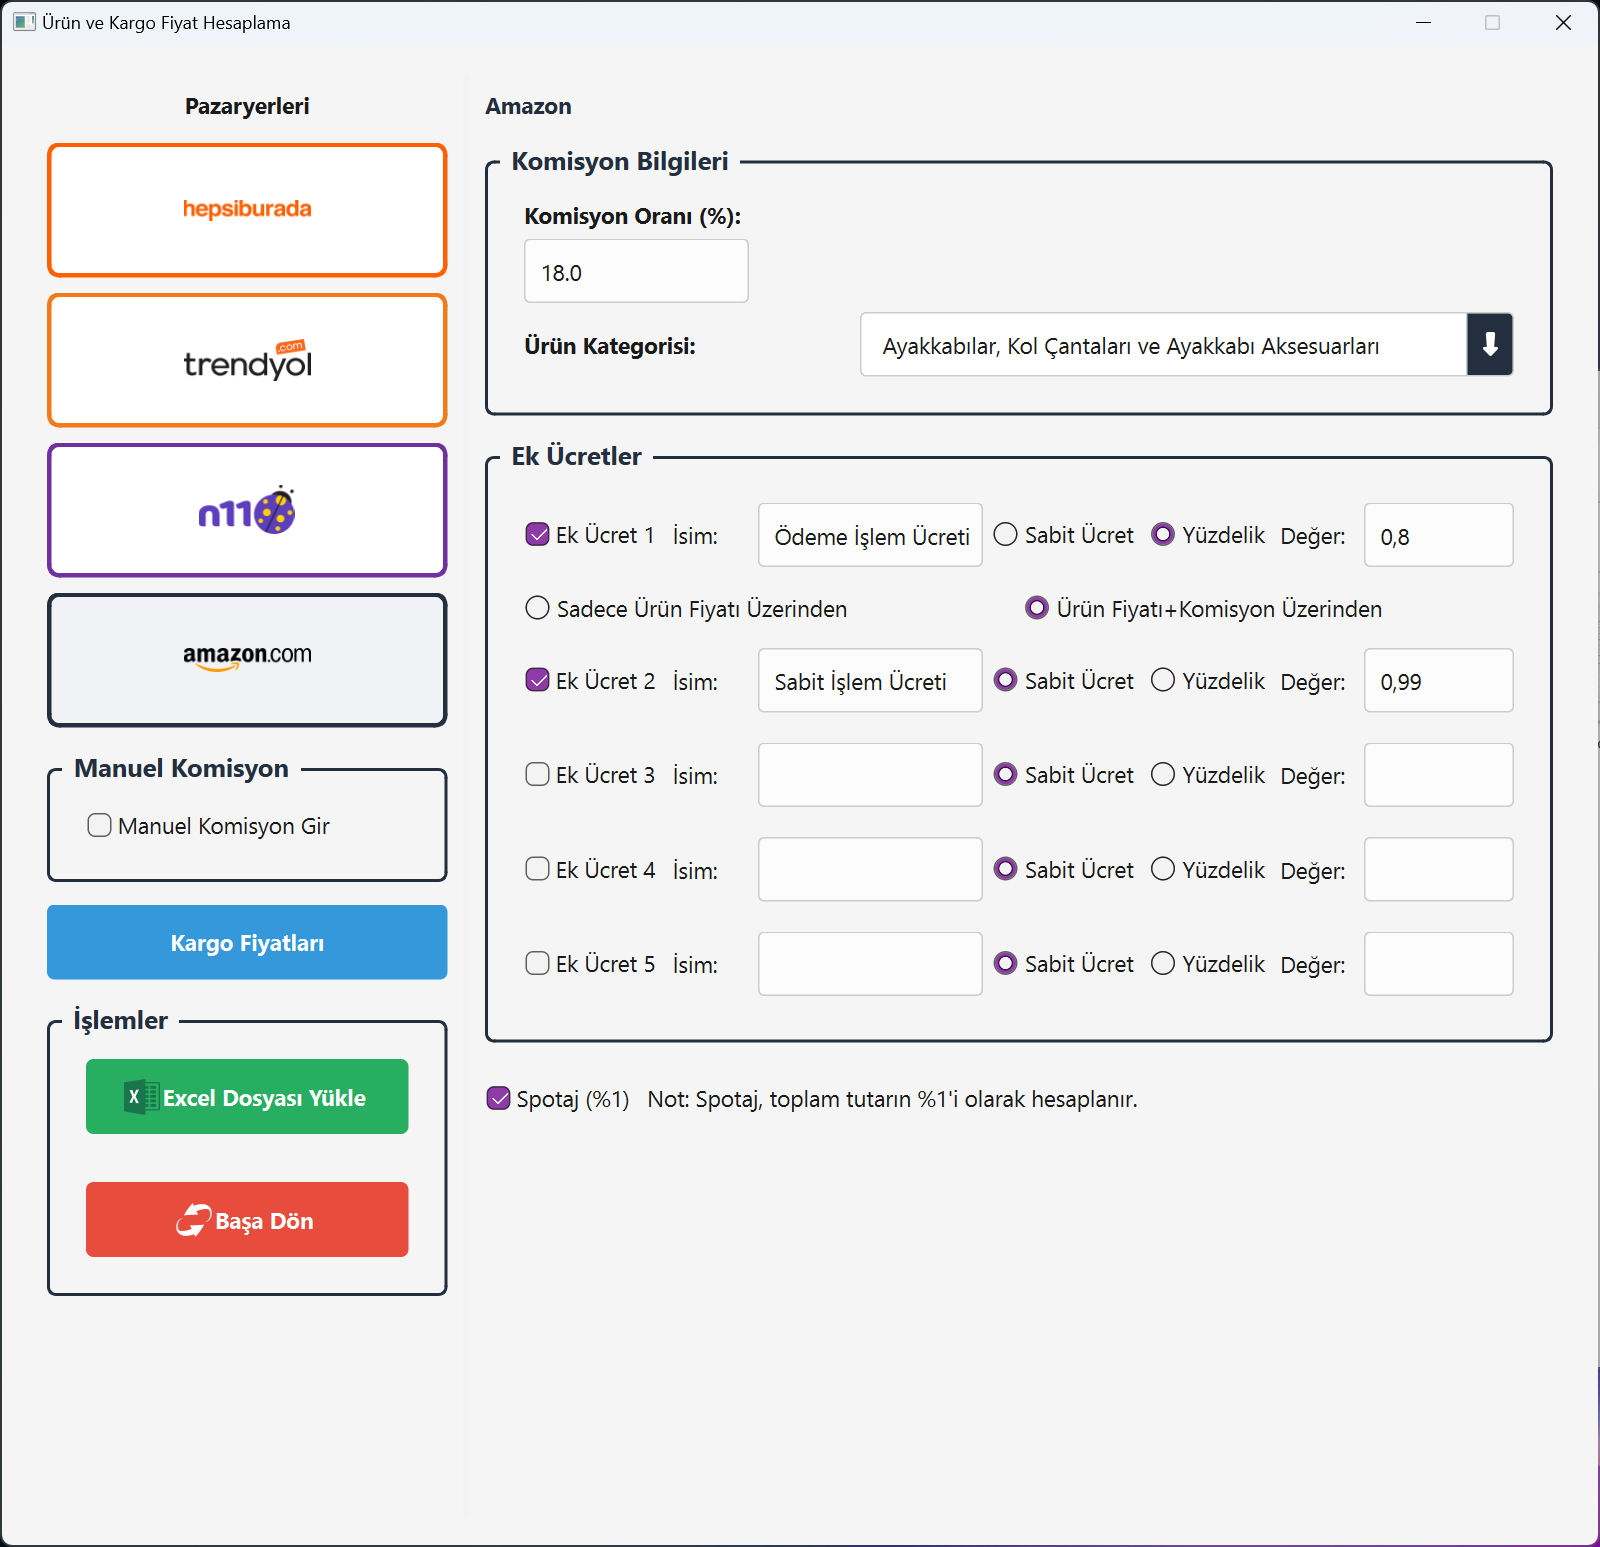Click the Ürün Kategorisi: label
1600x1547 pixels.
tap(610, 346)
